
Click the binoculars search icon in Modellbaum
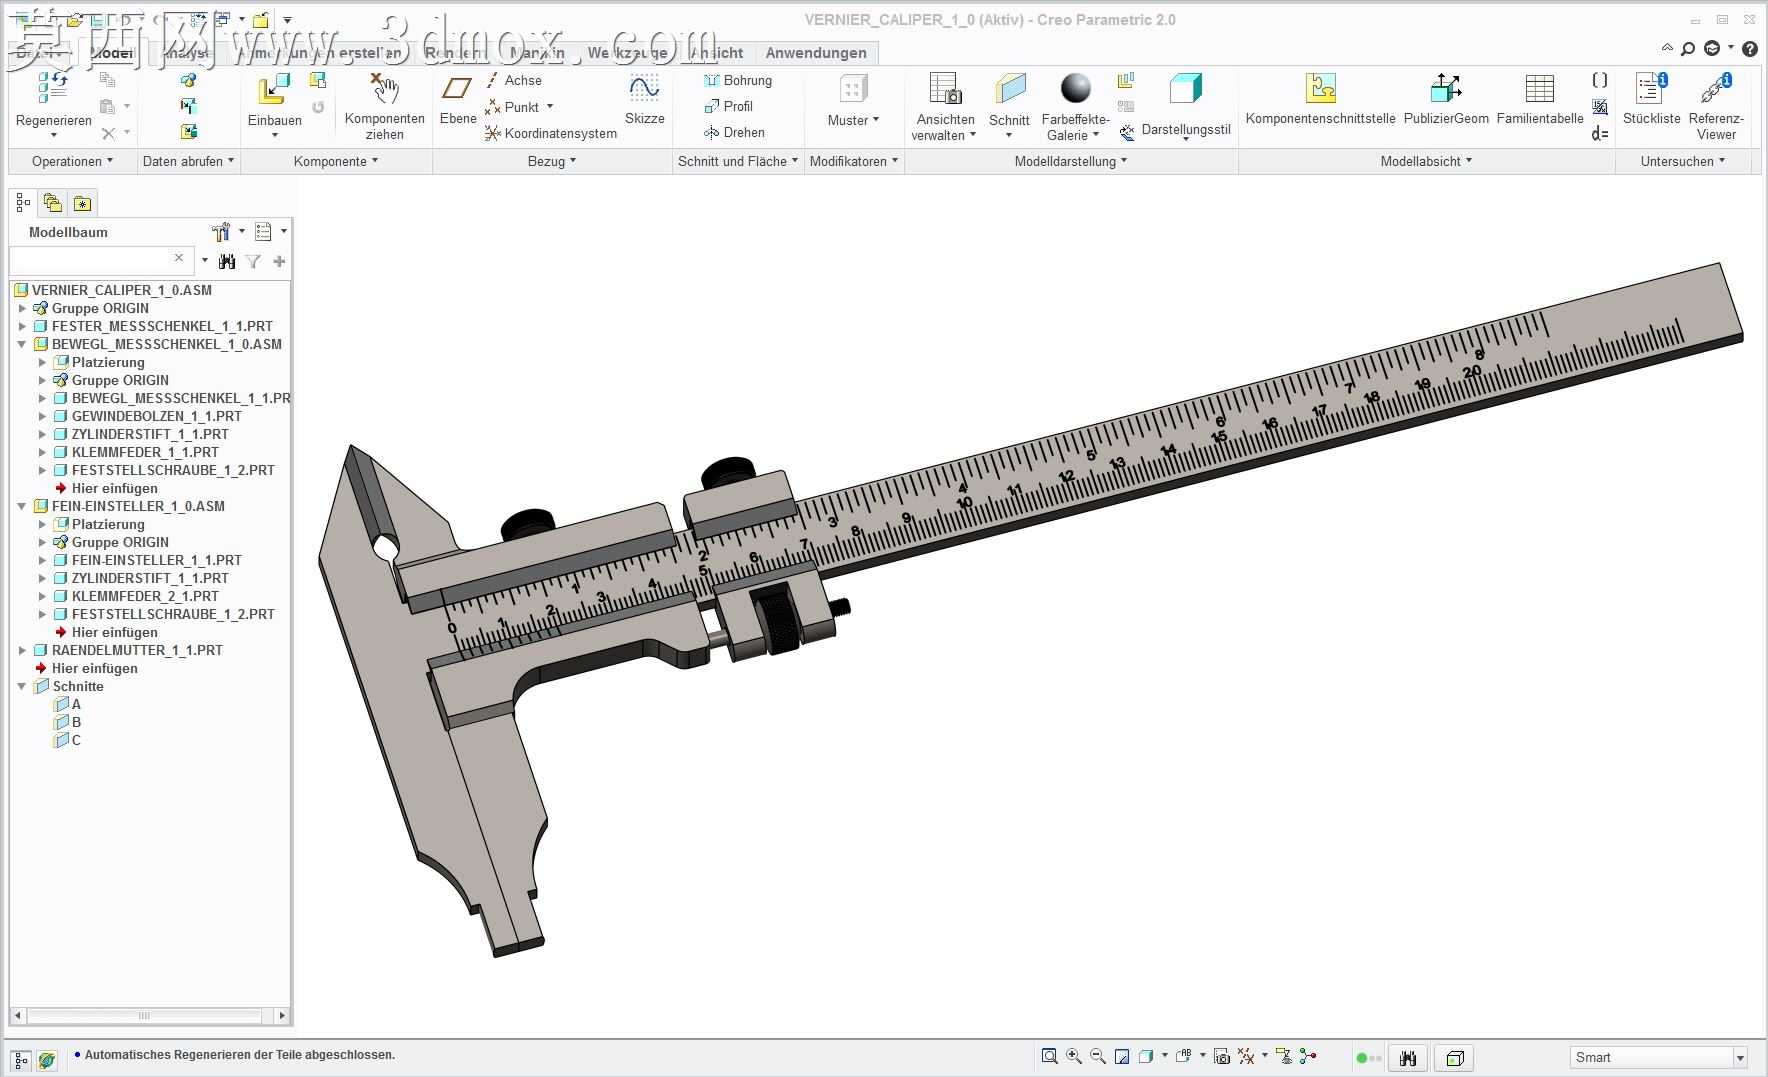click(227, 261)
